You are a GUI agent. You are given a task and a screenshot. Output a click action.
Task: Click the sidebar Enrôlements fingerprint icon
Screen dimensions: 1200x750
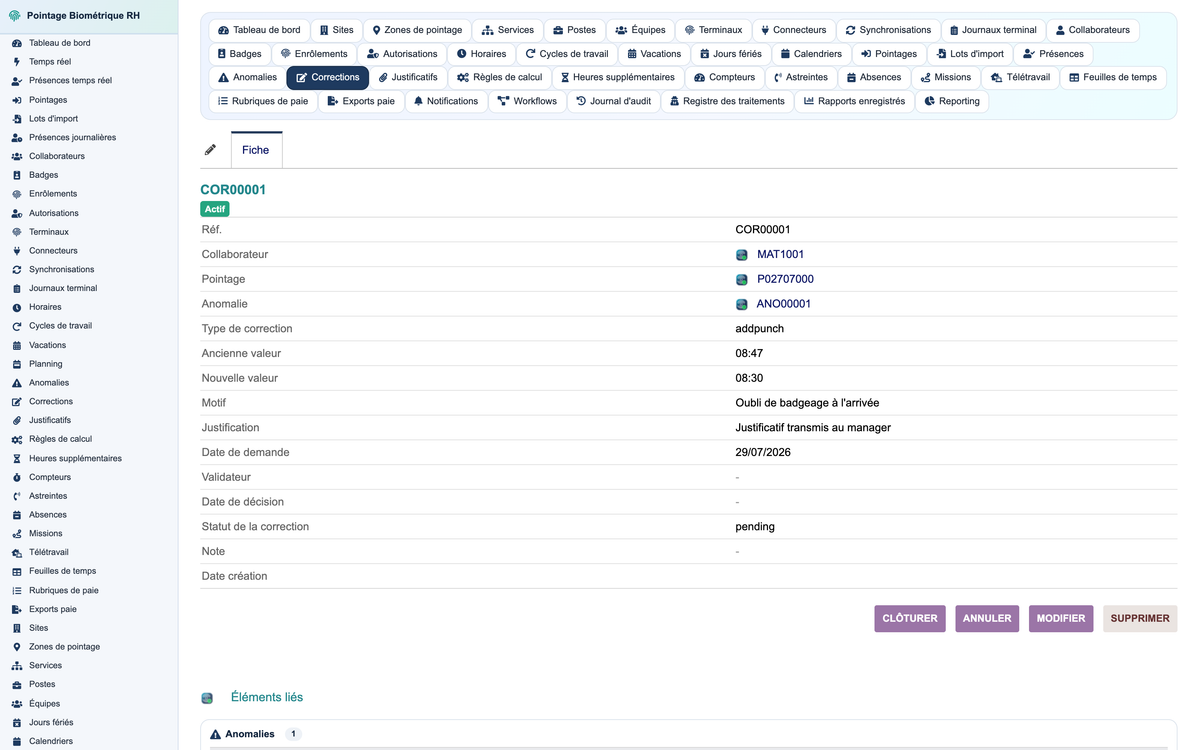point(17,194)
